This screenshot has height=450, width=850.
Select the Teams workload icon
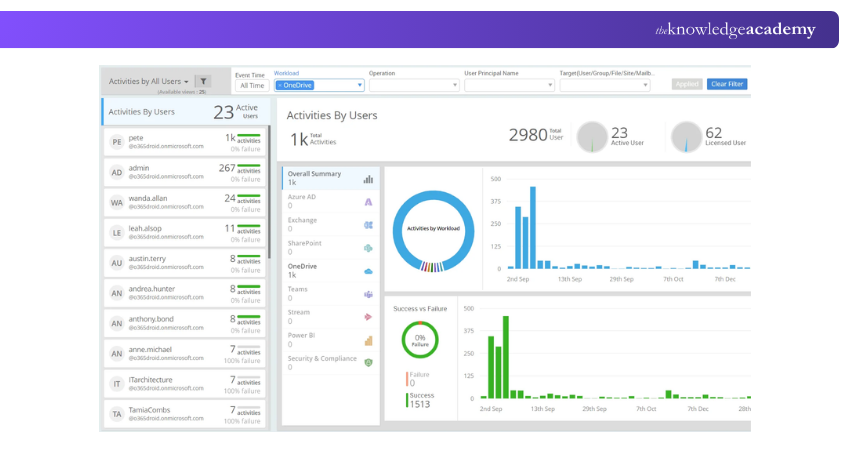[x=368, y=294]
